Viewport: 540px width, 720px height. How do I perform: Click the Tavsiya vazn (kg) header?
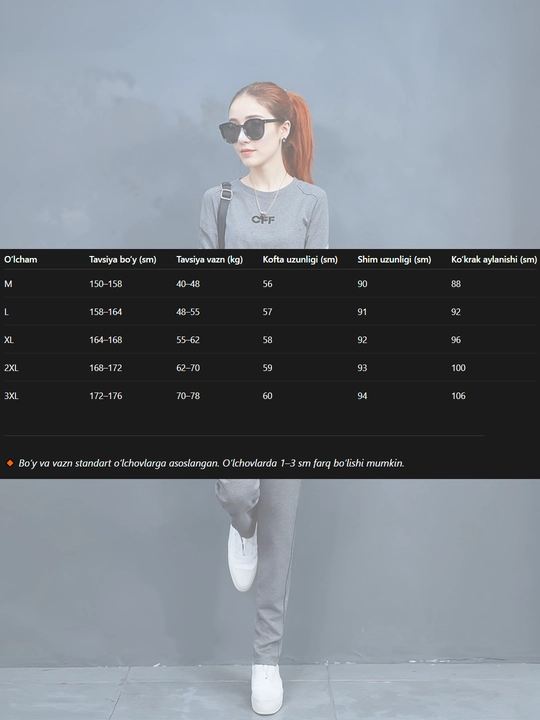click(x=209, y=260)
